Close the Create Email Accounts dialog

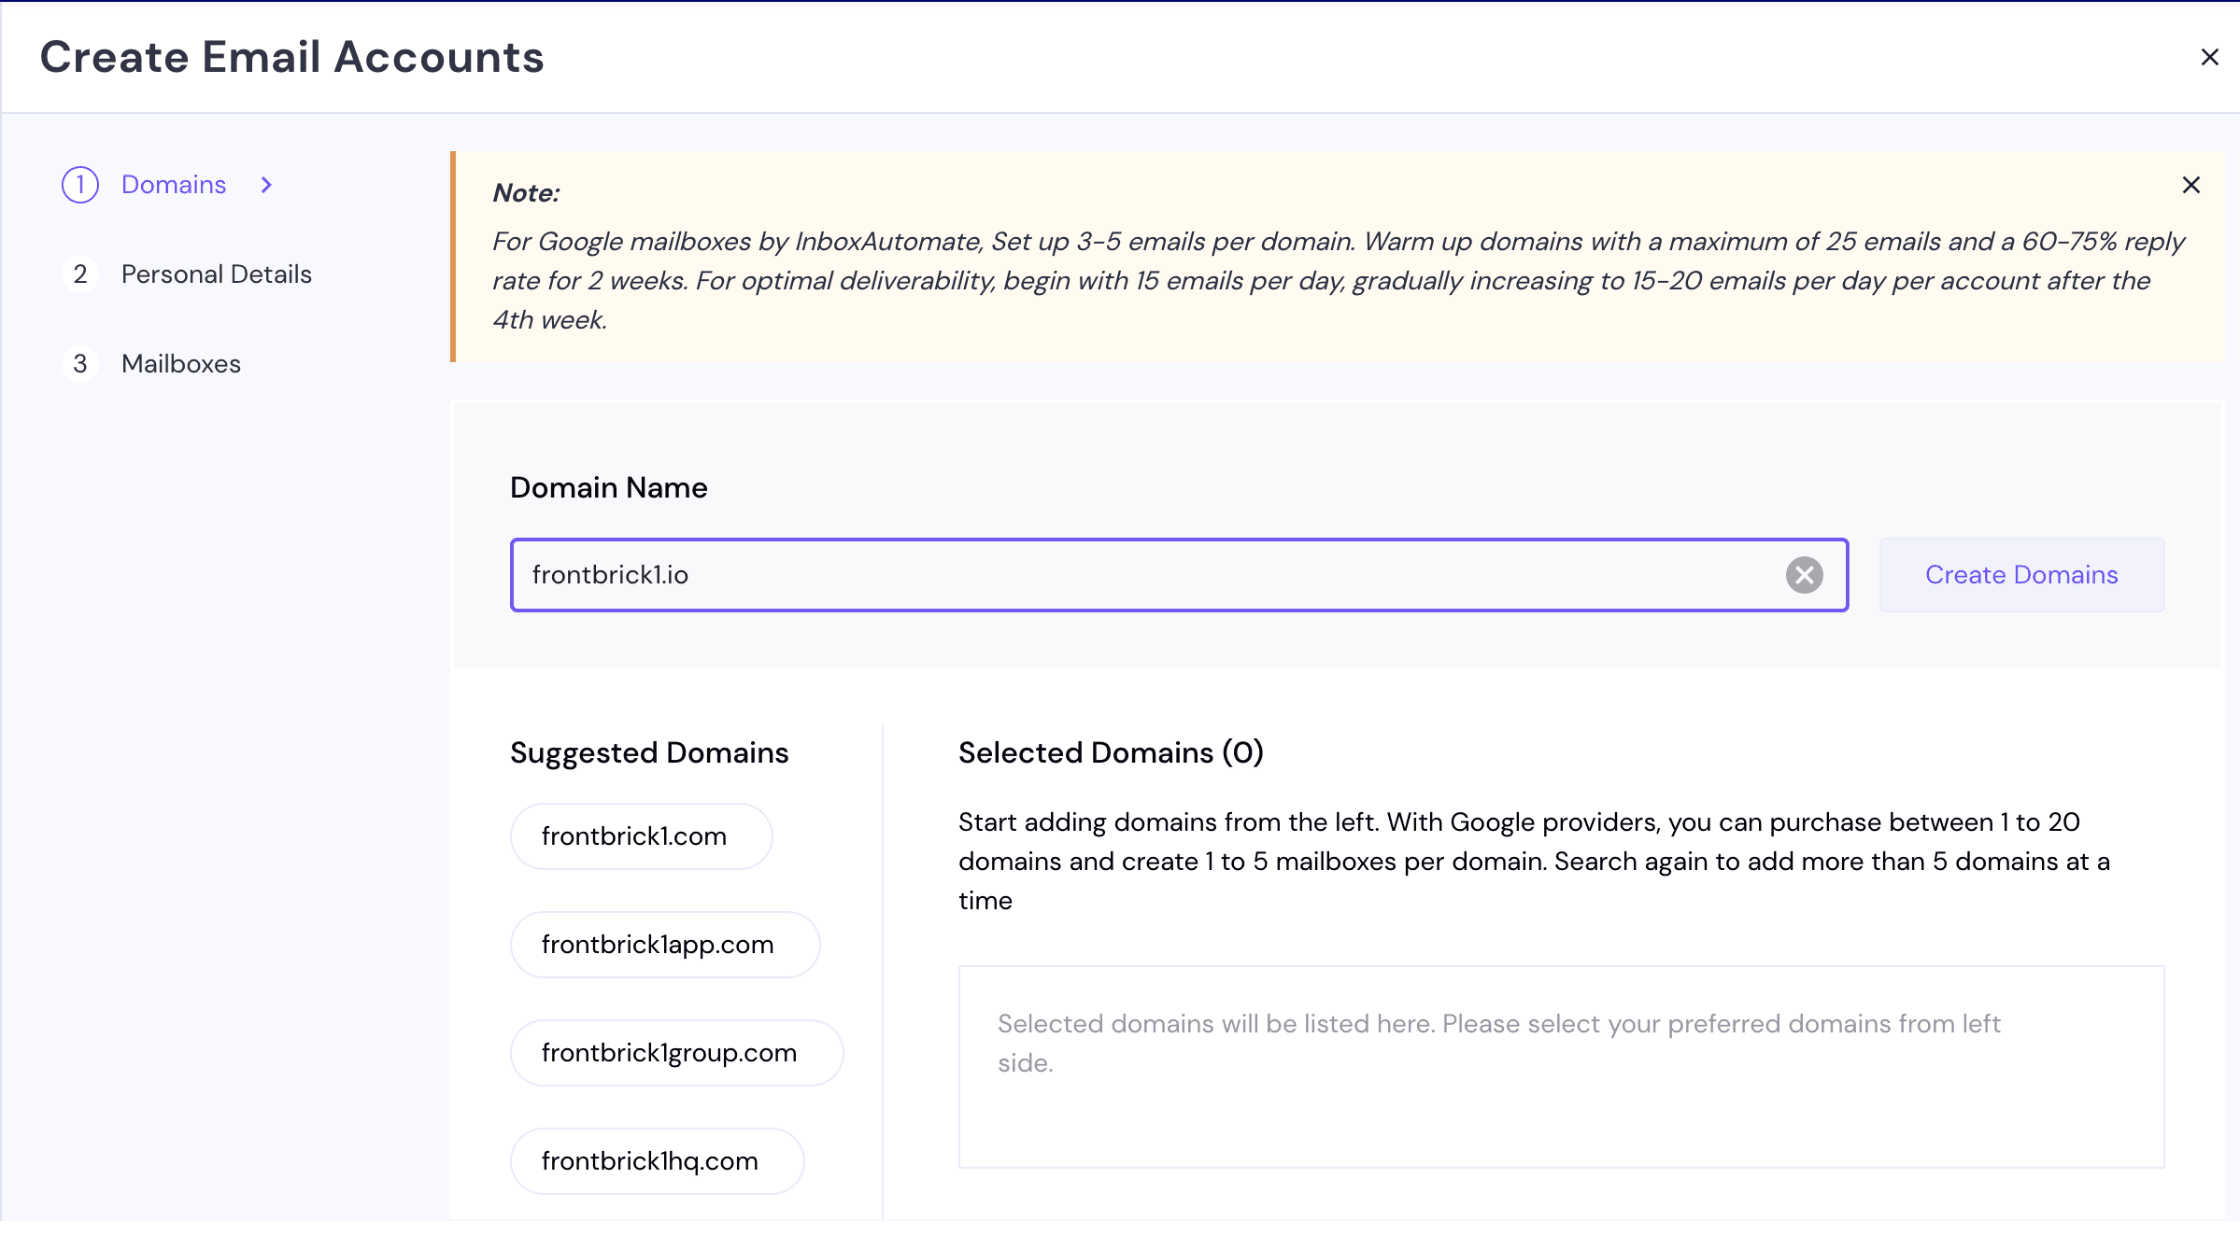click(x=2209, y=57)
